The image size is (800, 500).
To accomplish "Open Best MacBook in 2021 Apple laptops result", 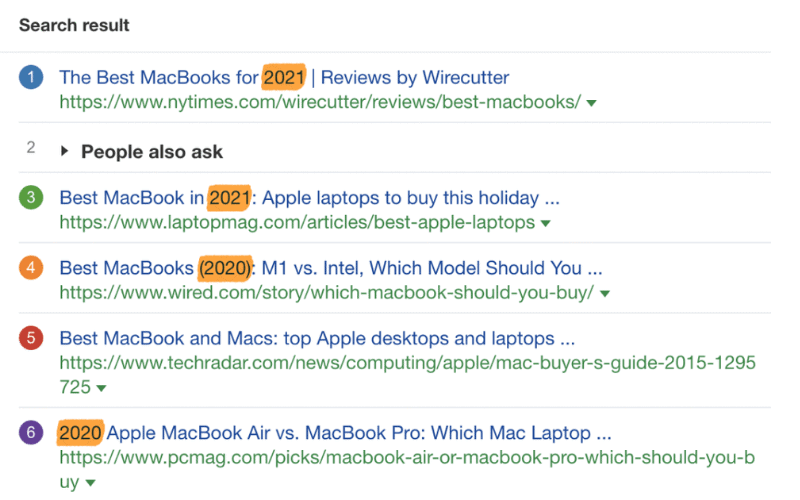I will tap(310, 198).
